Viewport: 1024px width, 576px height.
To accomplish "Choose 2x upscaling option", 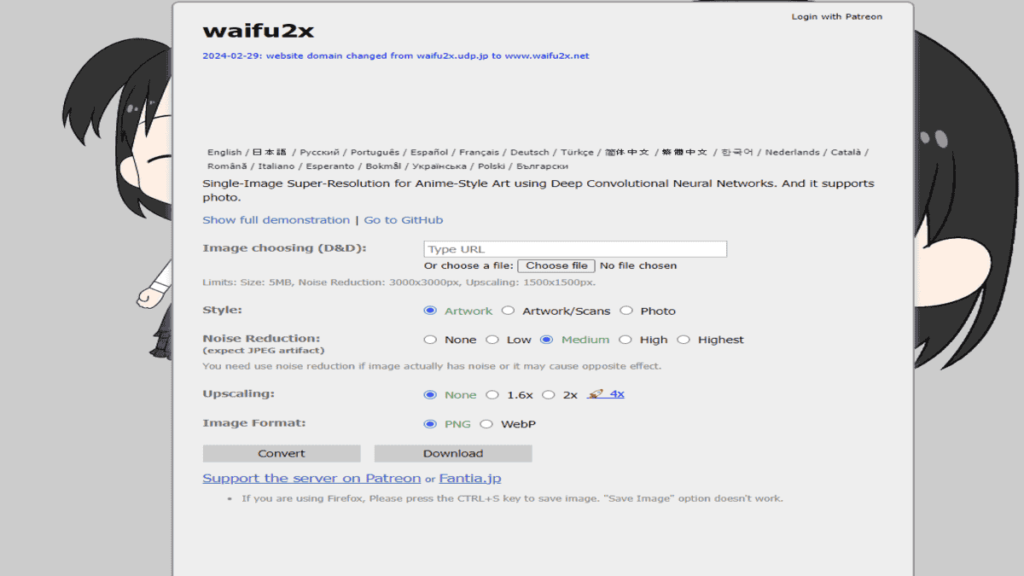I will 549,394.
